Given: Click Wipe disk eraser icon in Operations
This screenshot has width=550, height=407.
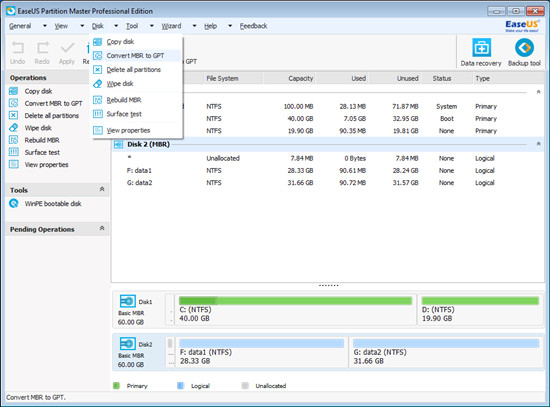Looking at the screenshot, I should [x=14, y=128].
